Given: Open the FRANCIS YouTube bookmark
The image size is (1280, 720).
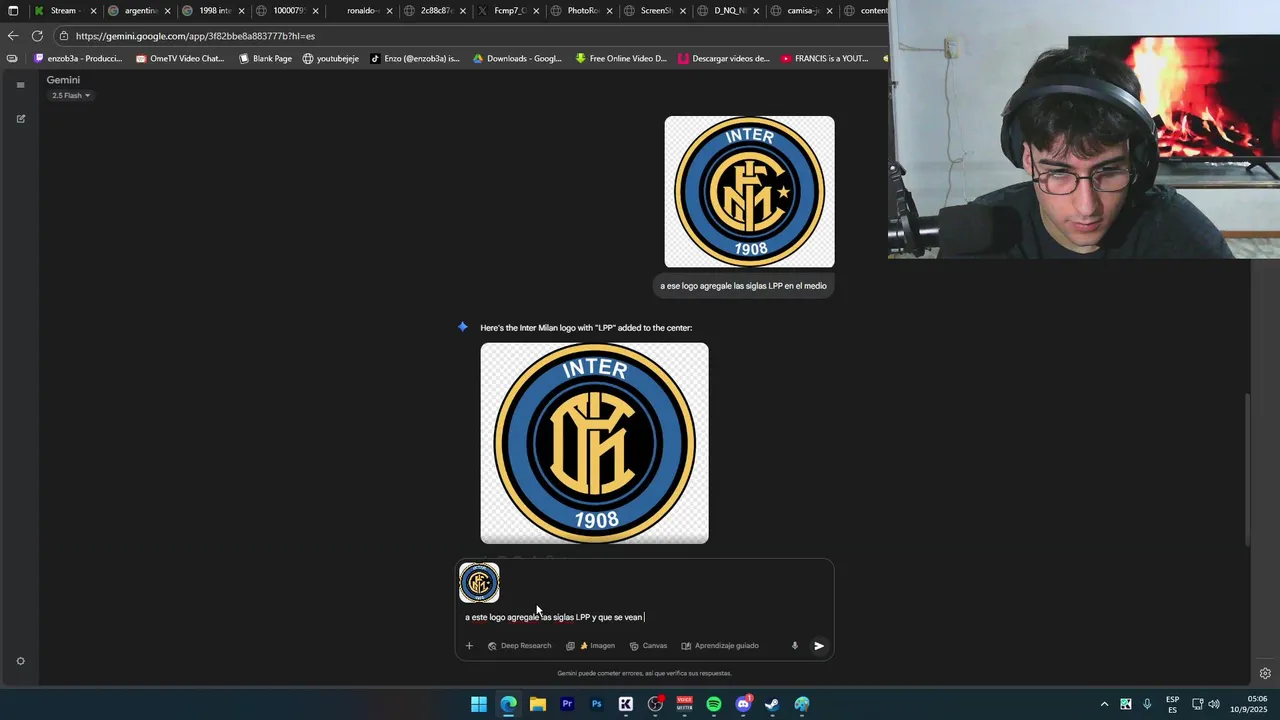Looking at the screenshot, I should 825,59.
